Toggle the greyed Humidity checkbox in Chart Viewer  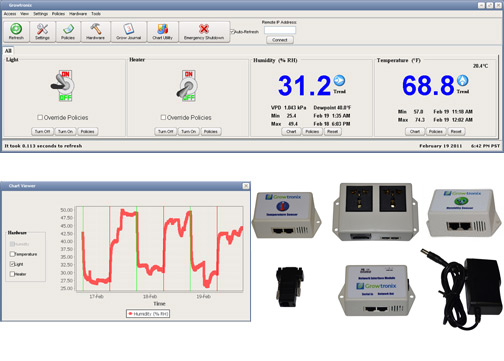12,244
